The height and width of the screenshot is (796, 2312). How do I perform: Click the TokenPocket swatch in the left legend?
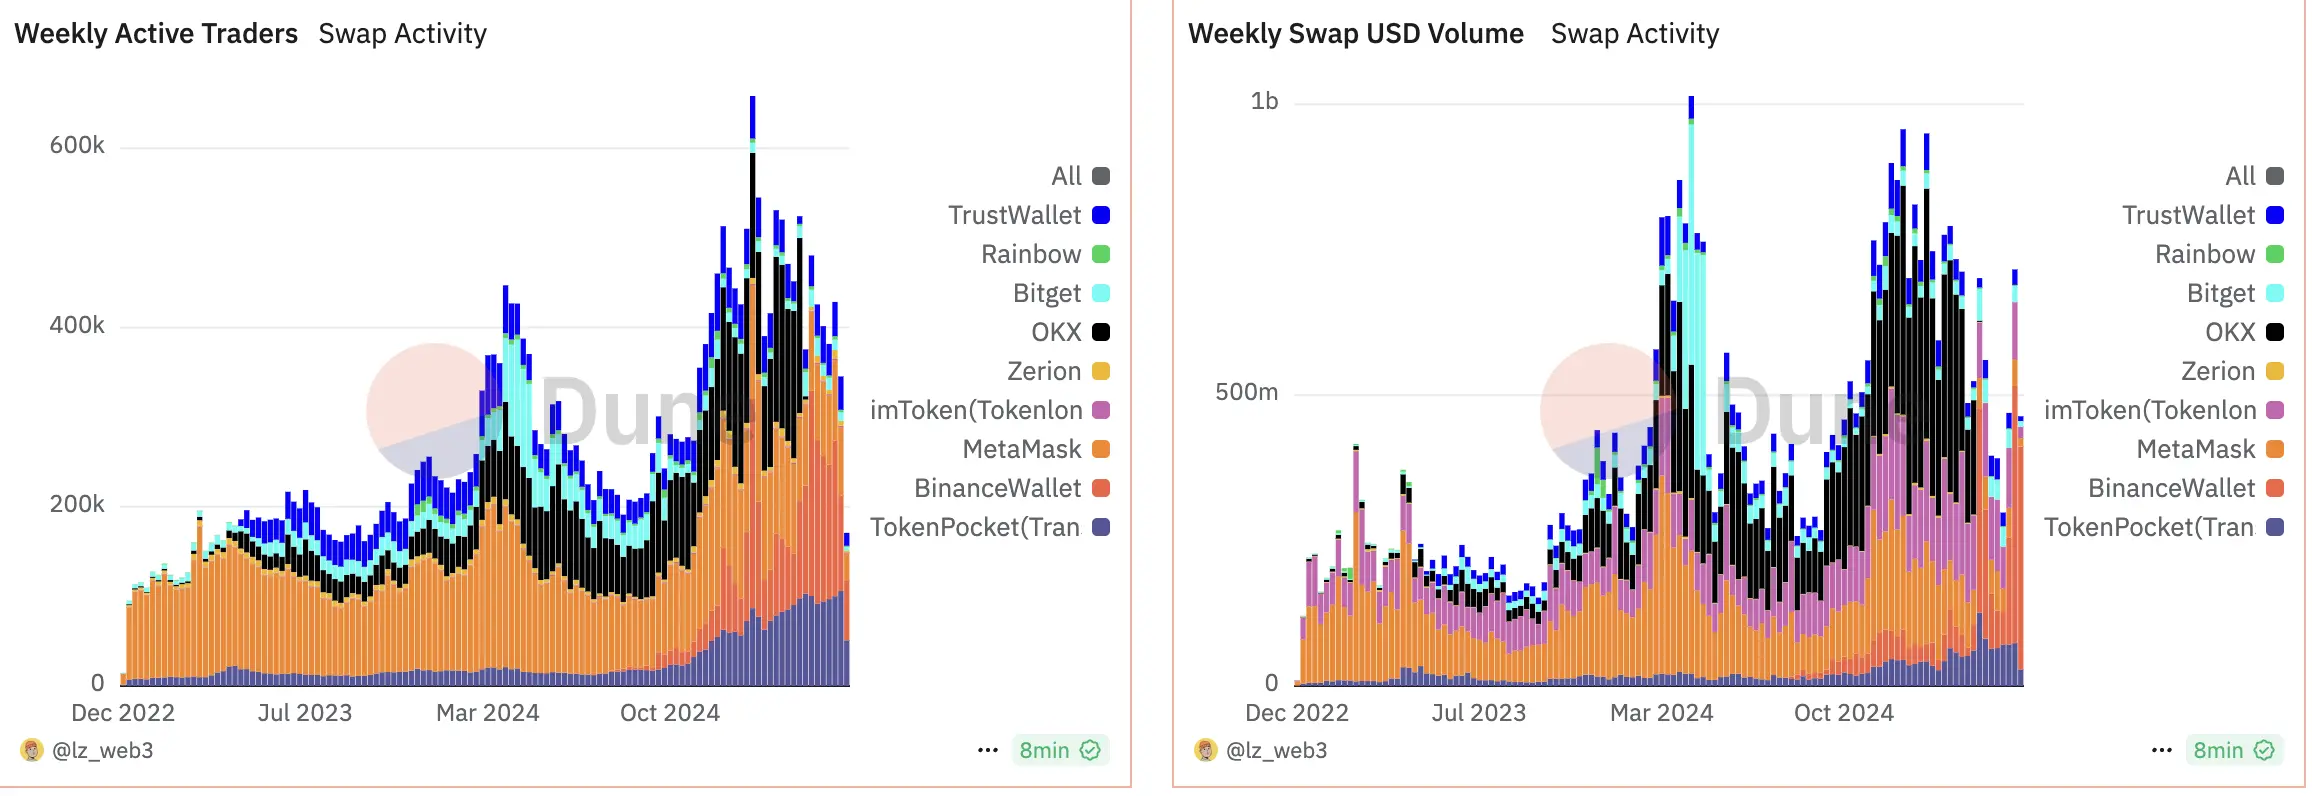click(x=1101, y=527)
